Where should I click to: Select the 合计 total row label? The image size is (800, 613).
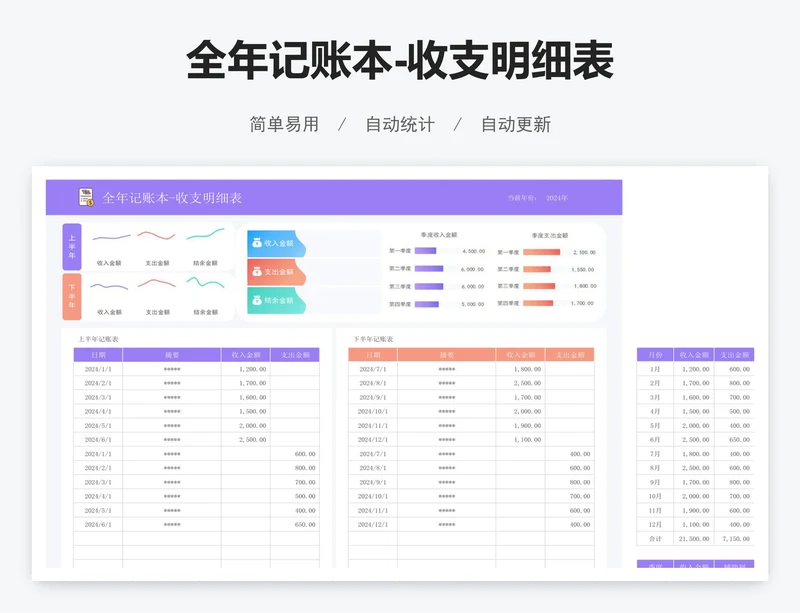coord(655,538)
